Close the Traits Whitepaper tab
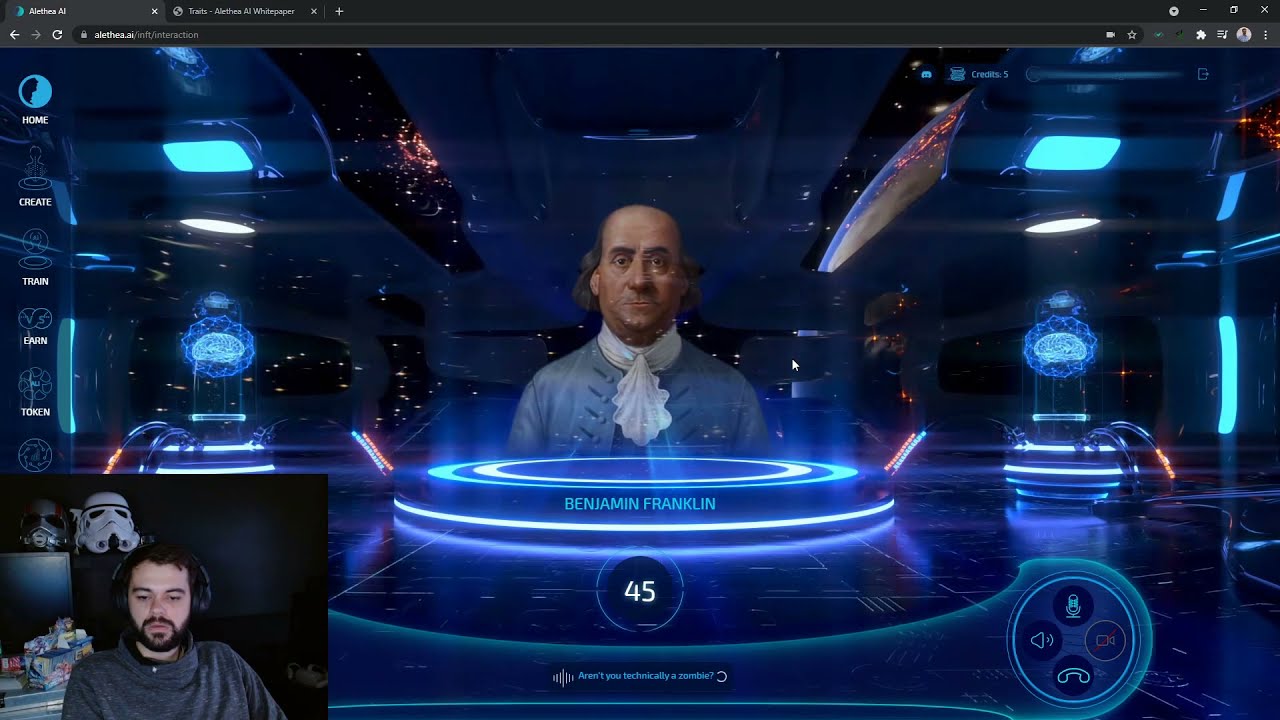 [x=314, y=11]
